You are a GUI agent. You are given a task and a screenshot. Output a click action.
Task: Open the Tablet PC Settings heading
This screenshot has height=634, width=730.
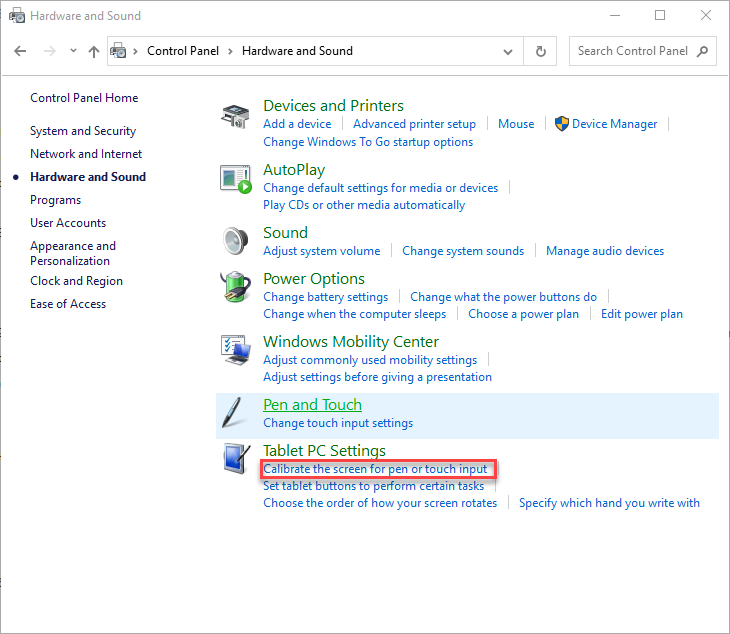(x=324, y=451)
